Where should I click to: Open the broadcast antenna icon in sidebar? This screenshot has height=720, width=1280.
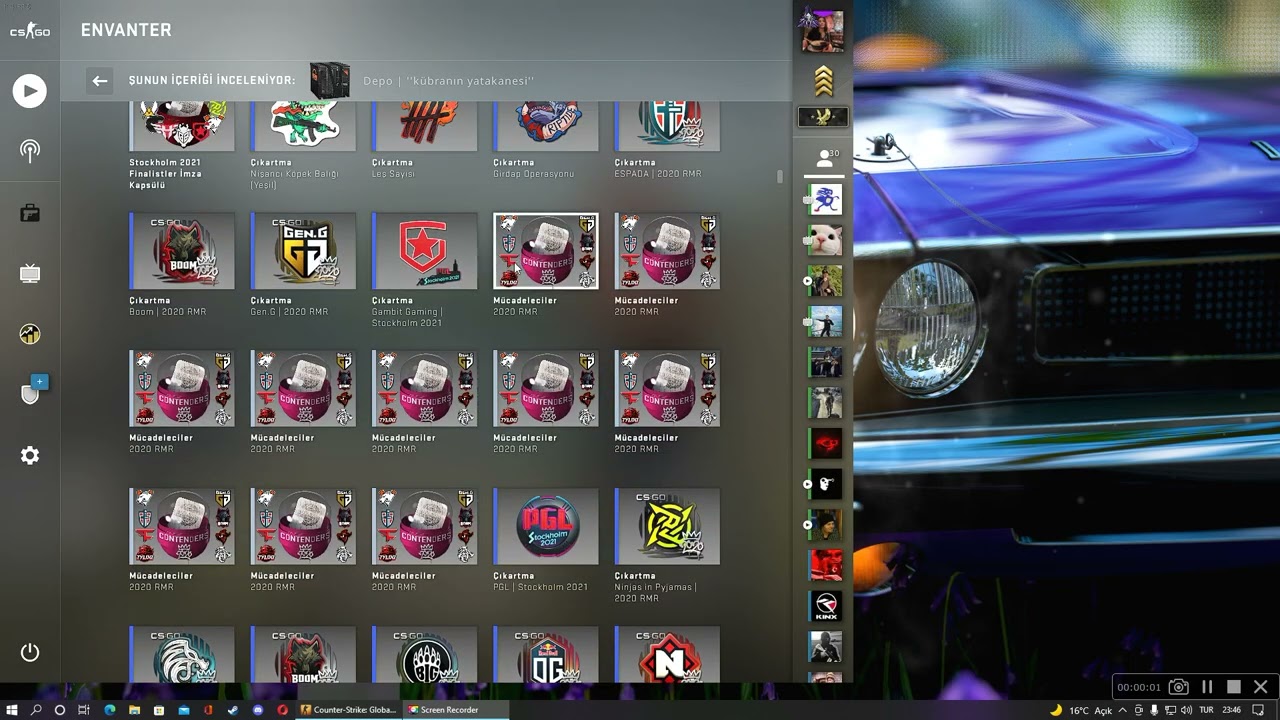coord(30,151)
